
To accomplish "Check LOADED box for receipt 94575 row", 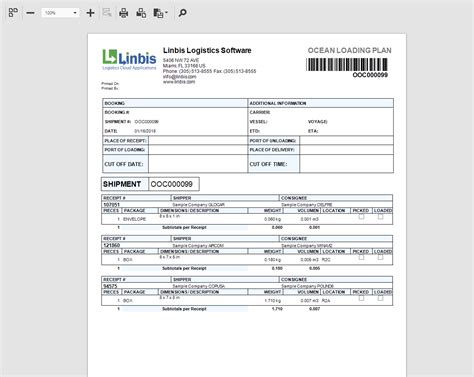I will [380, 298].
